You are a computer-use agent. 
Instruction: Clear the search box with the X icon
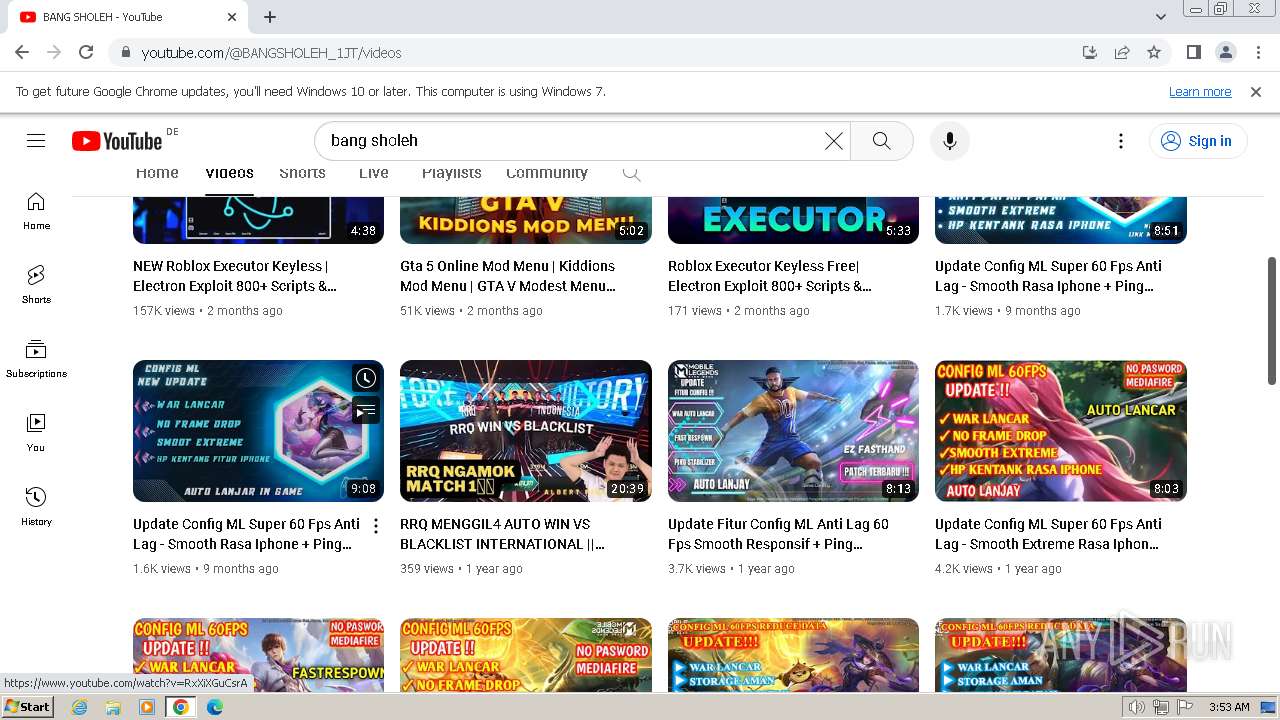tap(833, 141)
